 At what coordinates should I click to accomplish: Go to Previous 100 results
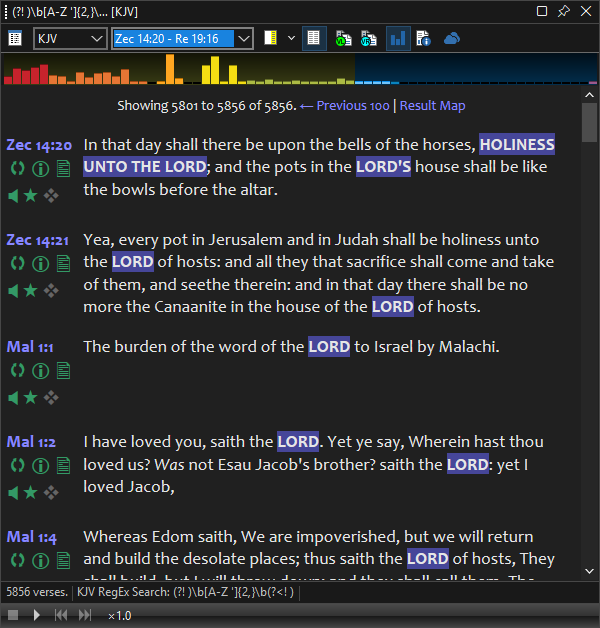(344, 106)
